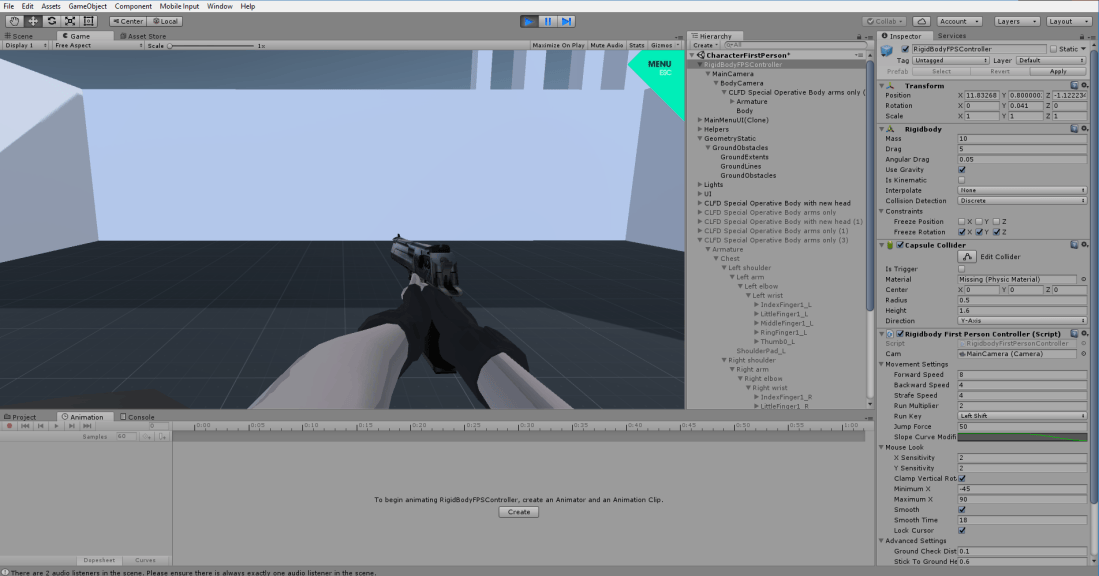Toggle the Lock Cursor checkbox

tap(962, 530)
